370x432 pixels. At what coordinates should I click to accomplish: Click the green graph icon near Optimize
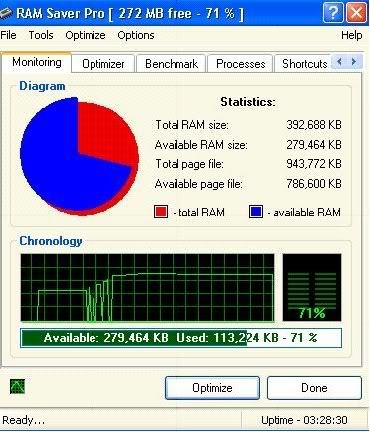17,386
